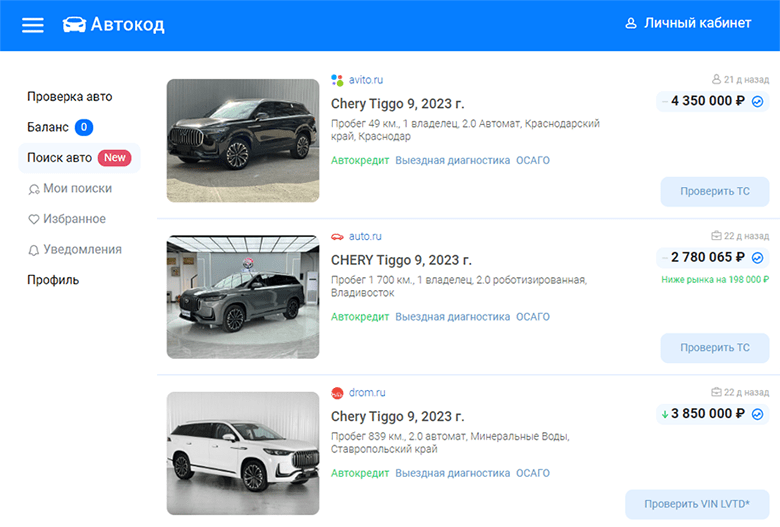Click Проверить ТС for the avito.ru listing
The width and height of the screenshot is (780, 527).
(x=715, y=192)
